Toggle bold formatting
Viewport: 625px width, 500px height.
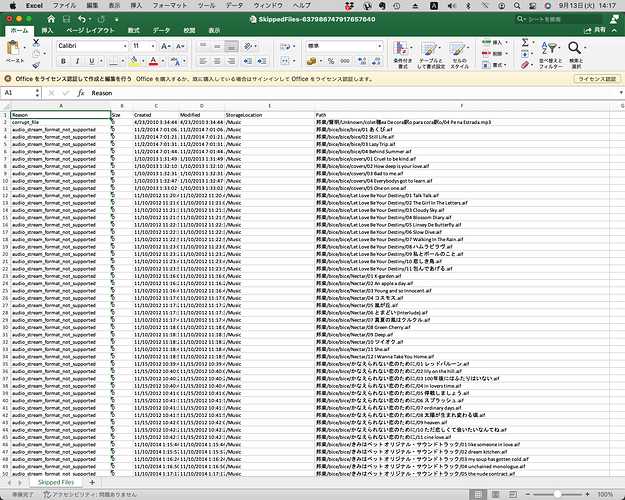click(x=63, y=61)
